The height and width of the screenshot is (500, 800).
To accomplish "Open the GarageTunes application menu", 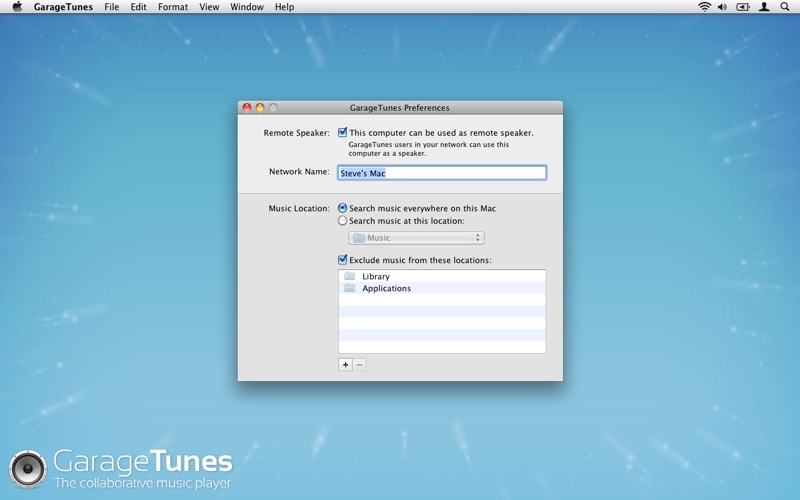I will [x=63, y=7].
